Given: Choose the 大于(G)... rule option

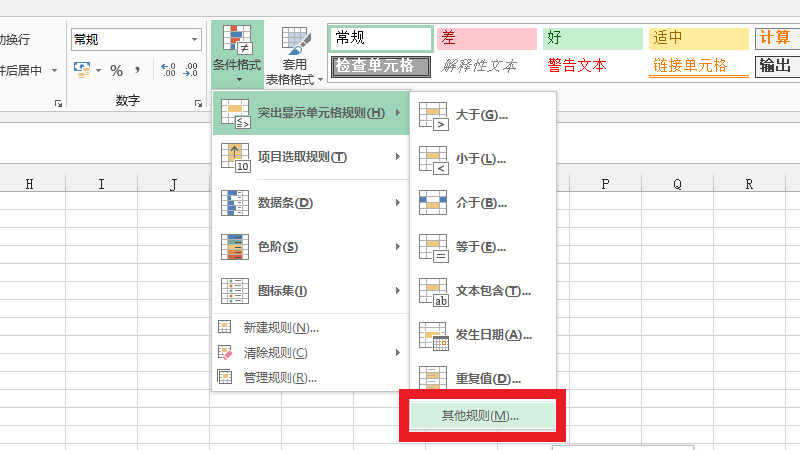Looking at the screenshot, I should click(482, 115).
